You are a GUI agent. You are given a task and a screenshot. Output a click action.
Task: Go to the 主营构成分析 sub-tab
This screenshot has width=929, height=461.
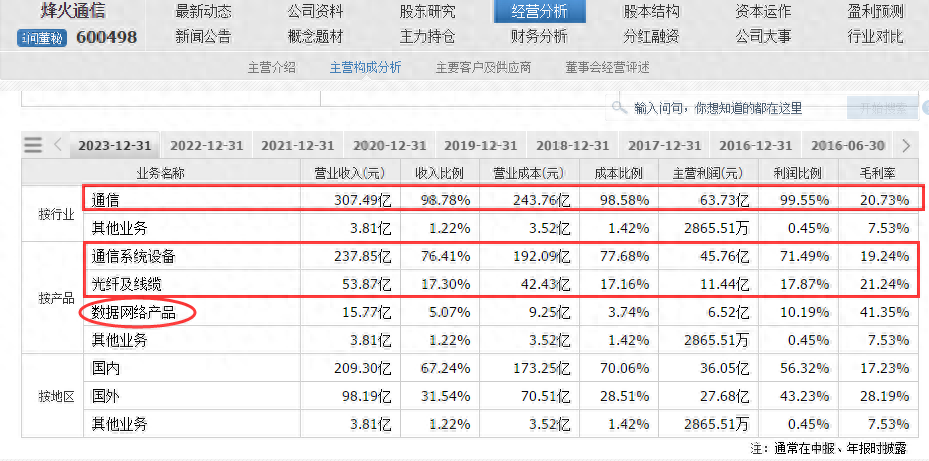pos(366,68)
